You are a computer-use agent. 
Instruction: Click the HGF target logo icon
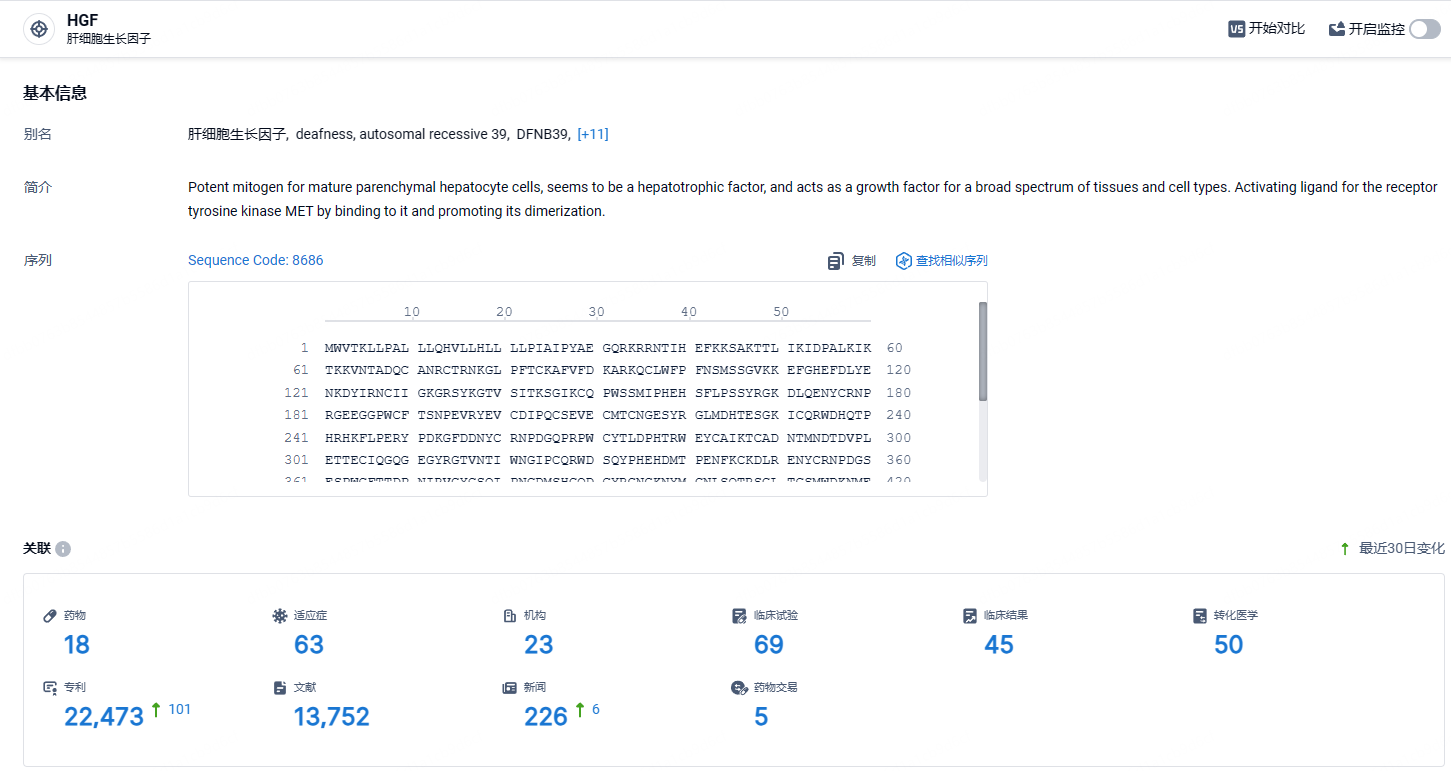pos(39,29)
